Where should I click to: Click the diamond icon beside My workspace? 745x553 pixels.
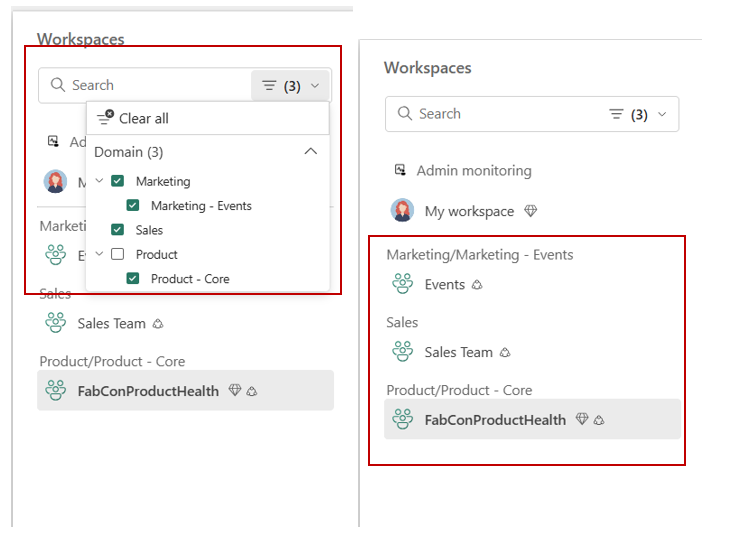tap(531, 210)
